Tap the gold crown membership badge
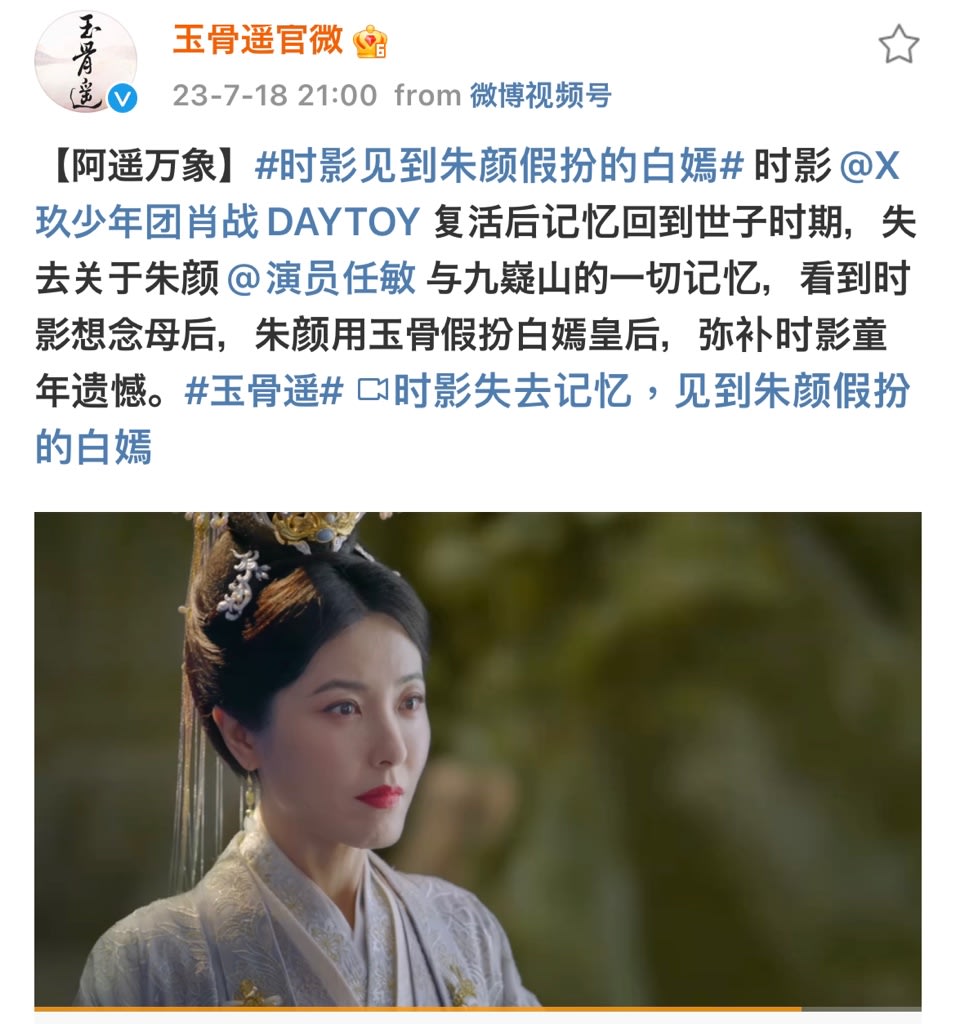Viewport: 956px width, 1024px height. [x=370, y=42]
